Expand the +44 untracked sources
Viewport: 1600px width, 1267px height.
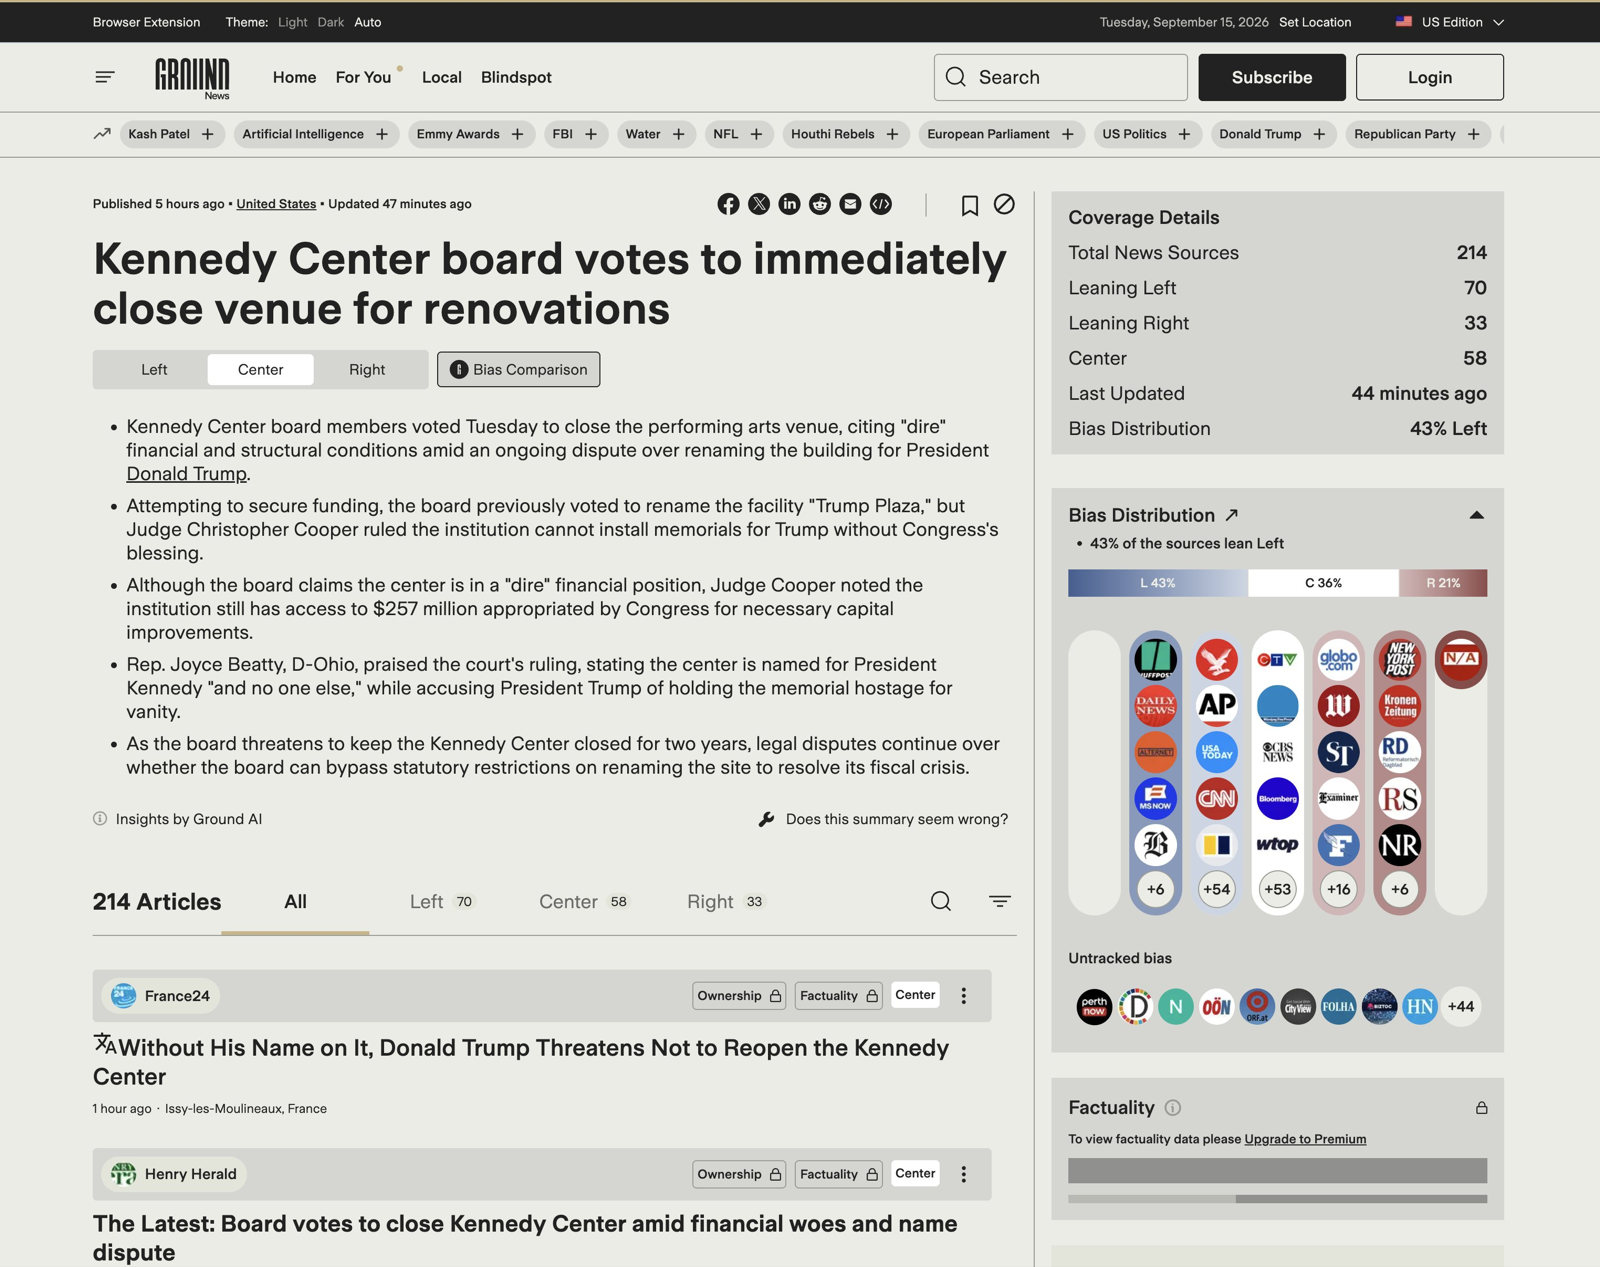pos(1461,1007)
